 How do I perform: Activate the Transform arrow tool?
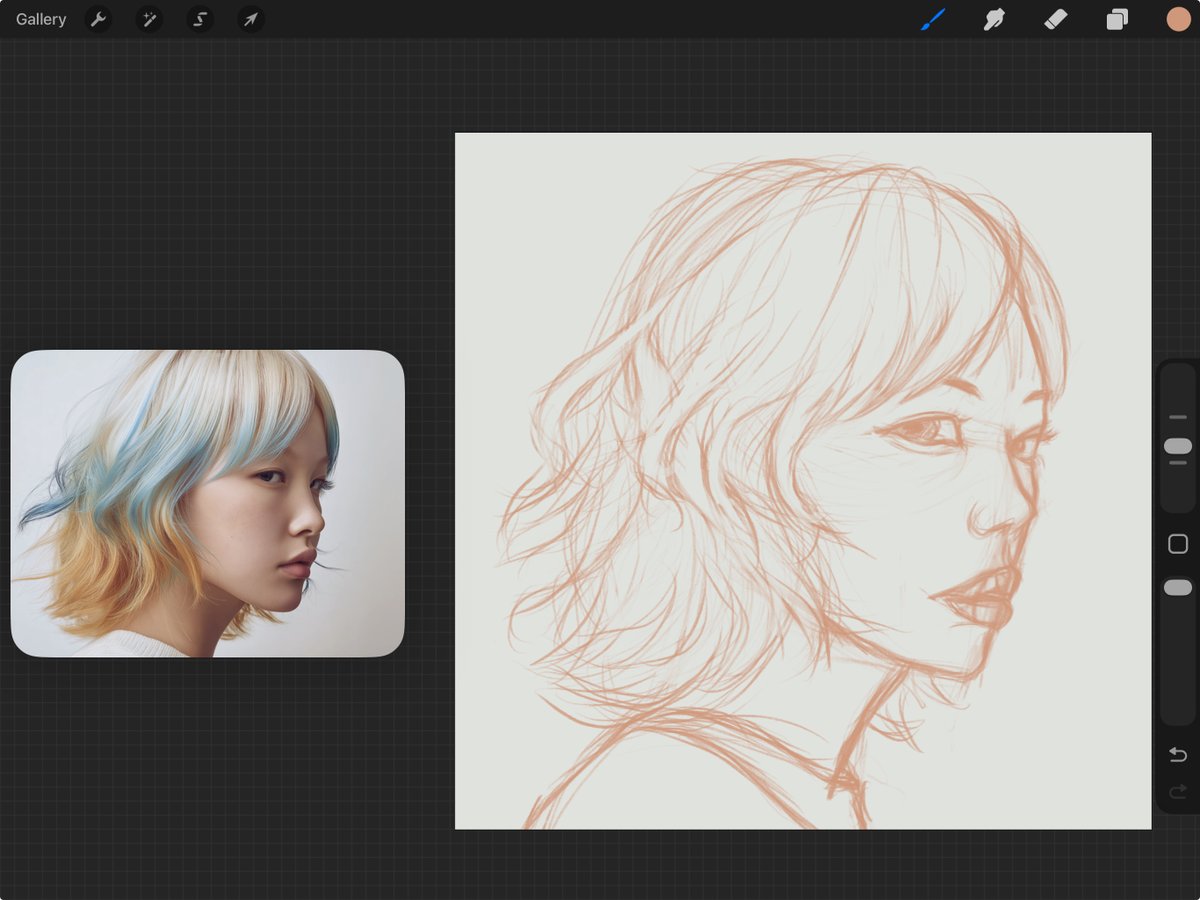(251, 19)
